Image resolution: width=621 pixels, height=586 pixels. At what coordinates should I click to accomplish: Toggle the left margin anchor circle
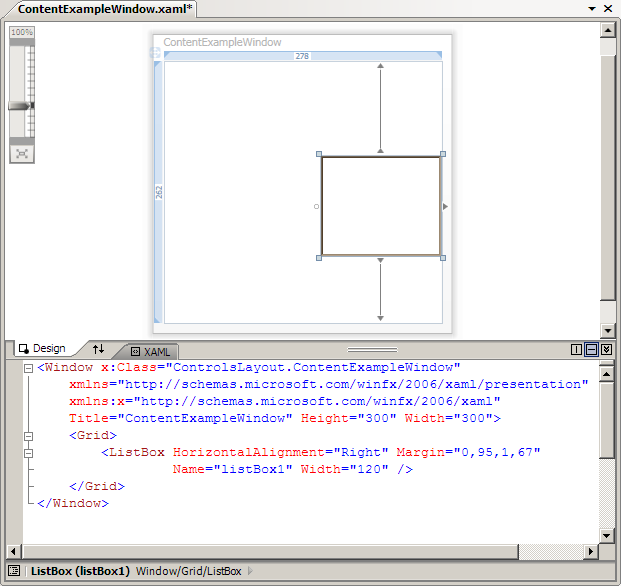coord(316,206)
